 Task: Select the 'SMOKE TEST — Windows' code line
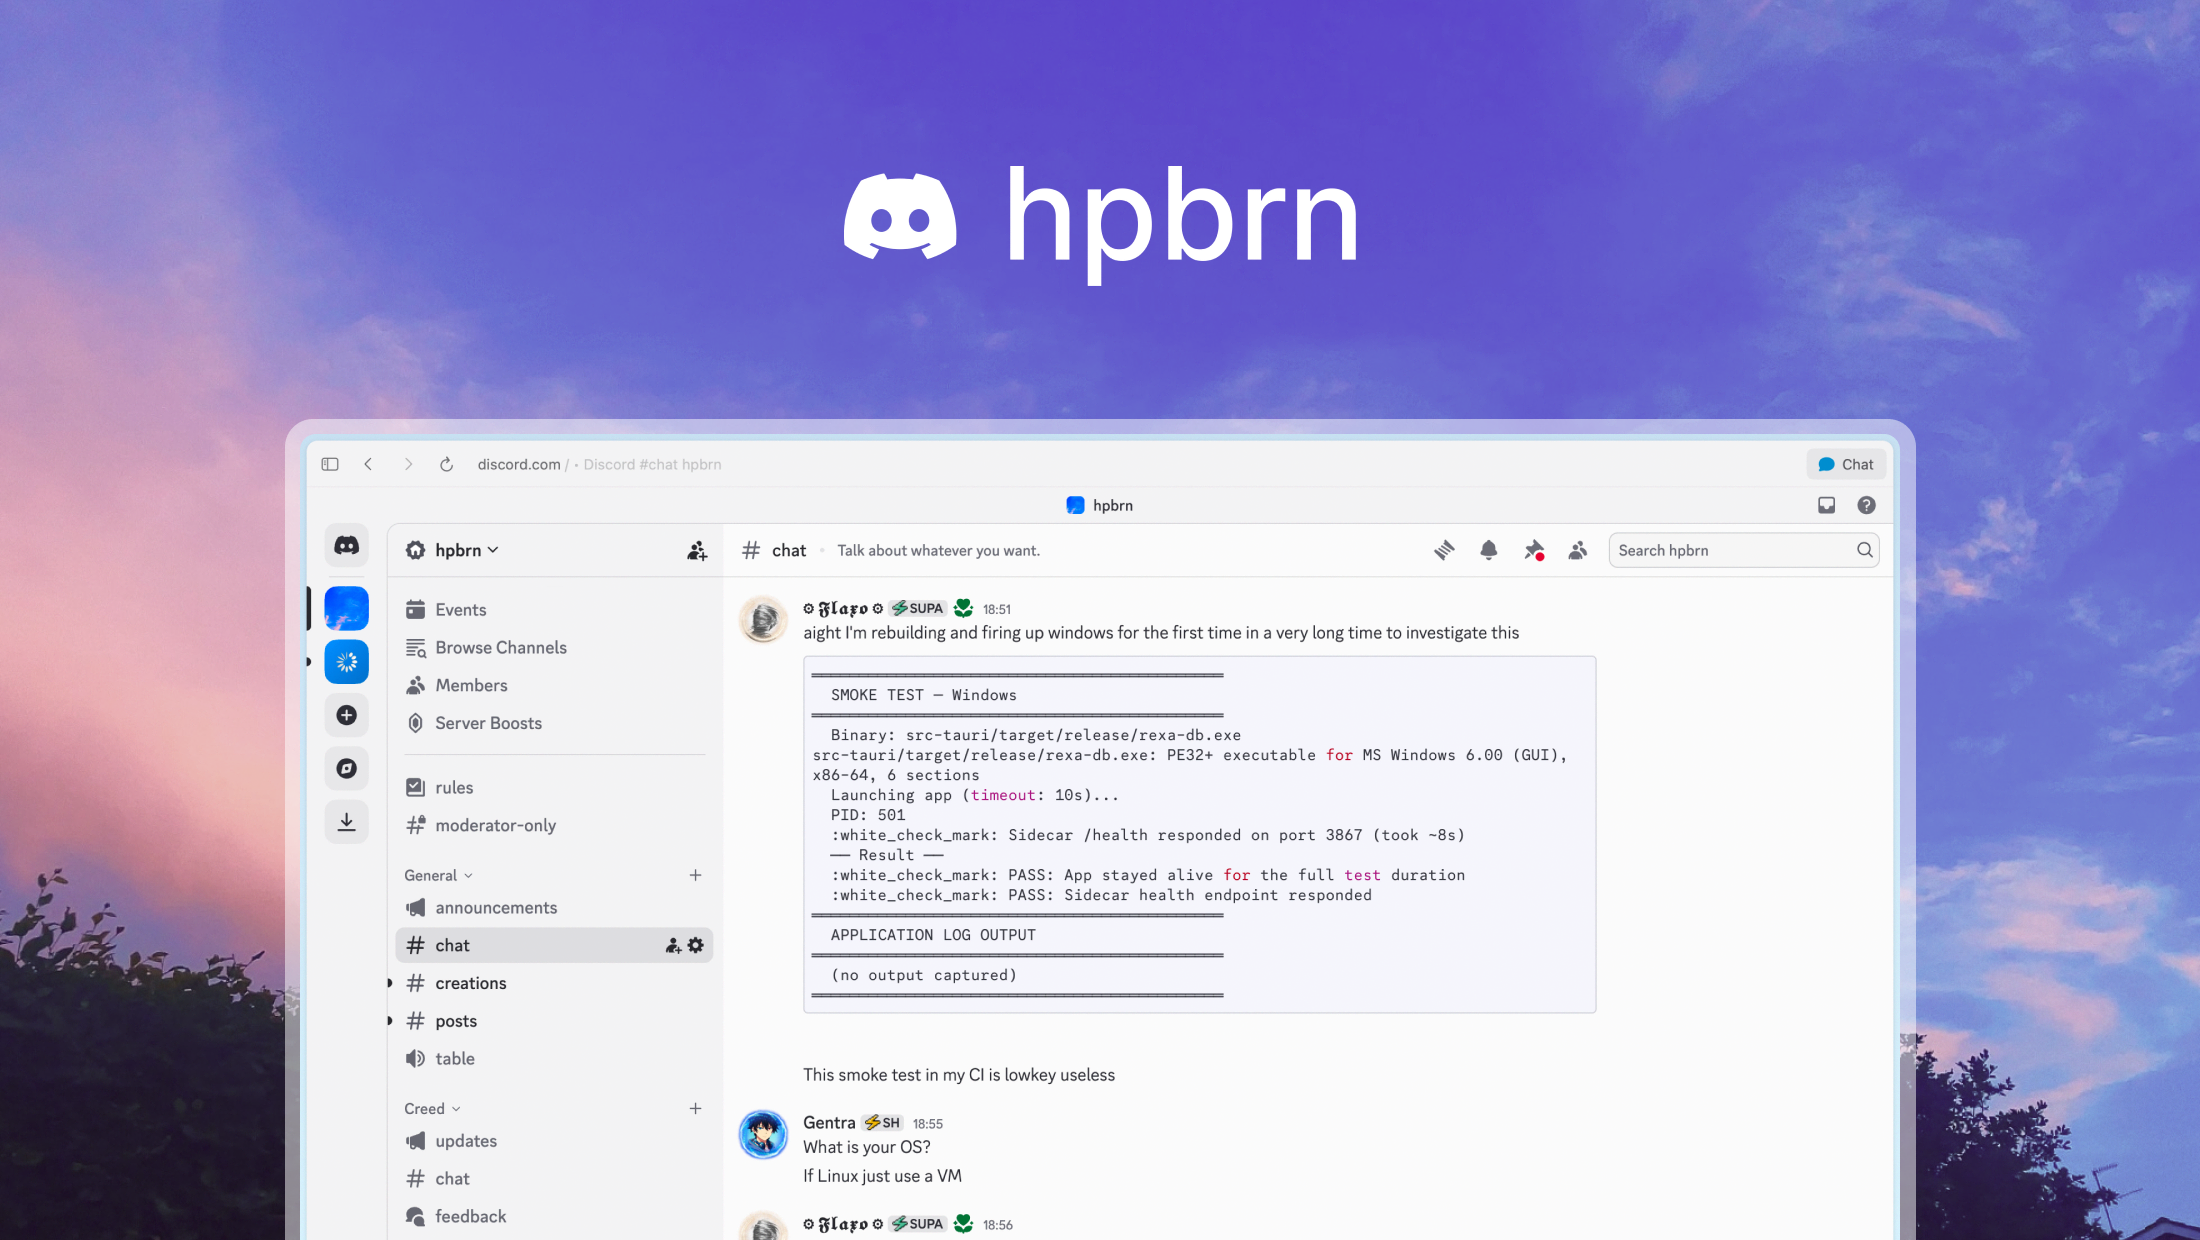click(923, 695)
